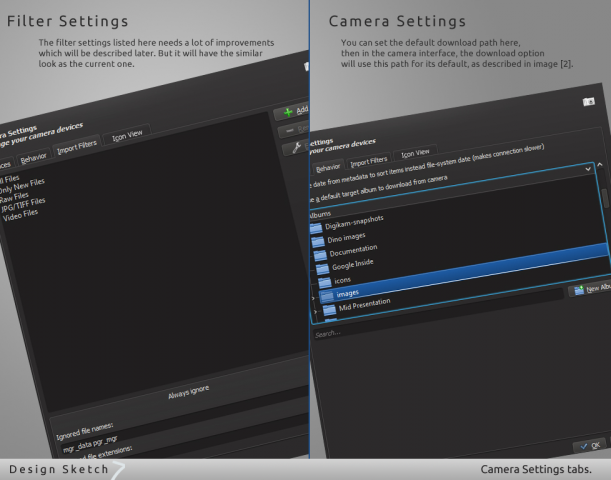The height and width of the screenshot is (480, 611).
Task: Select Icon View tab in camera settings
Action: (x=415, y=153)
